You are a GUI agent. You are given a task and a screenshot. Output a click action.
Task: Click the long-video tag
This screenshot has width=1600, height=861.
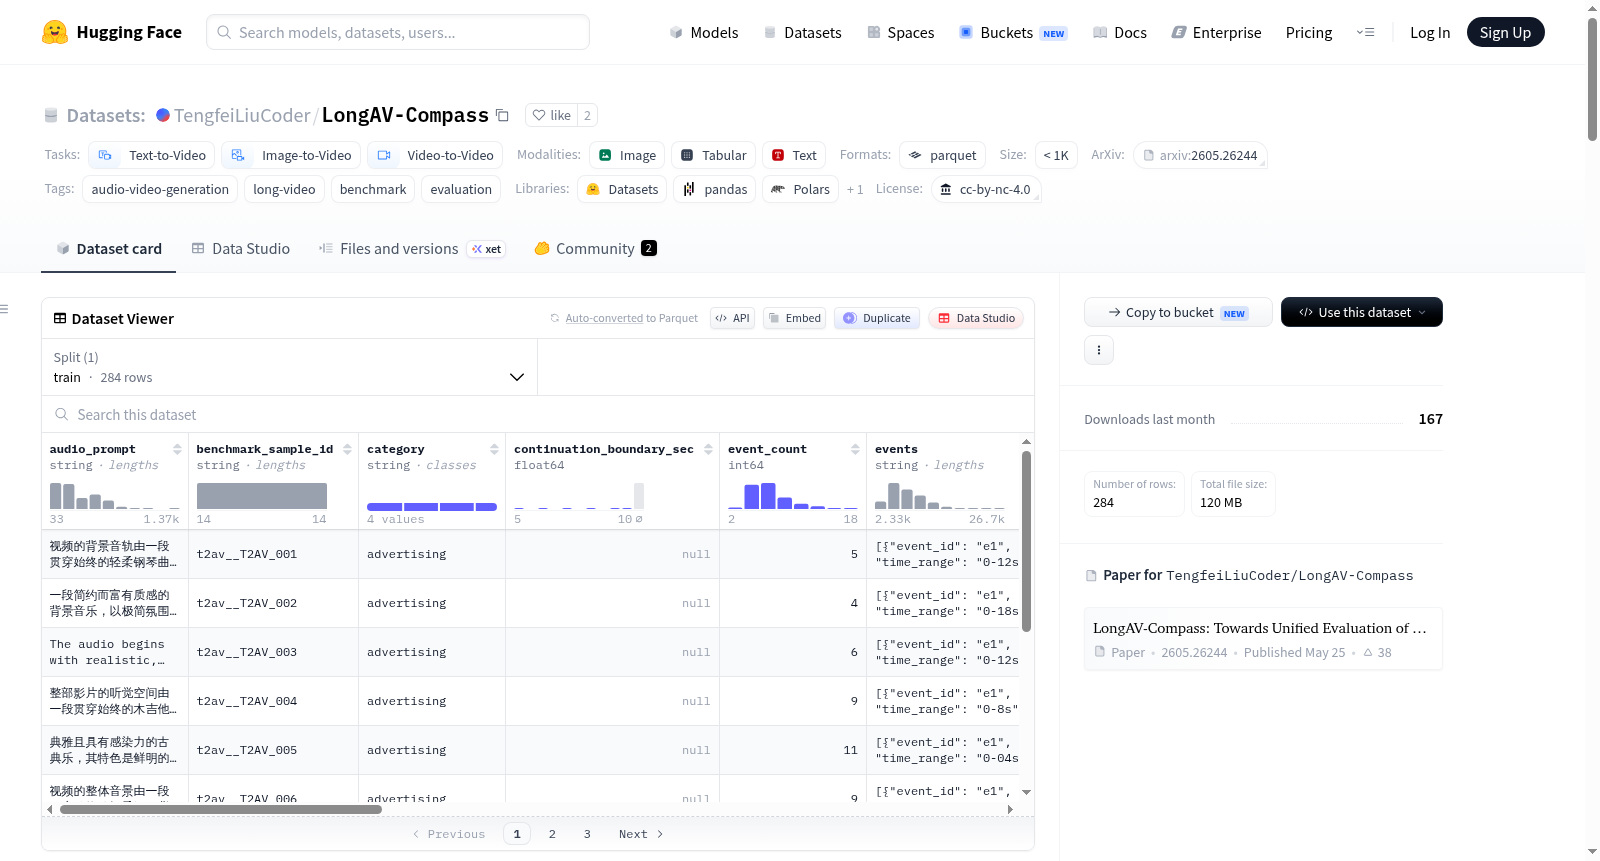[284, 189]
